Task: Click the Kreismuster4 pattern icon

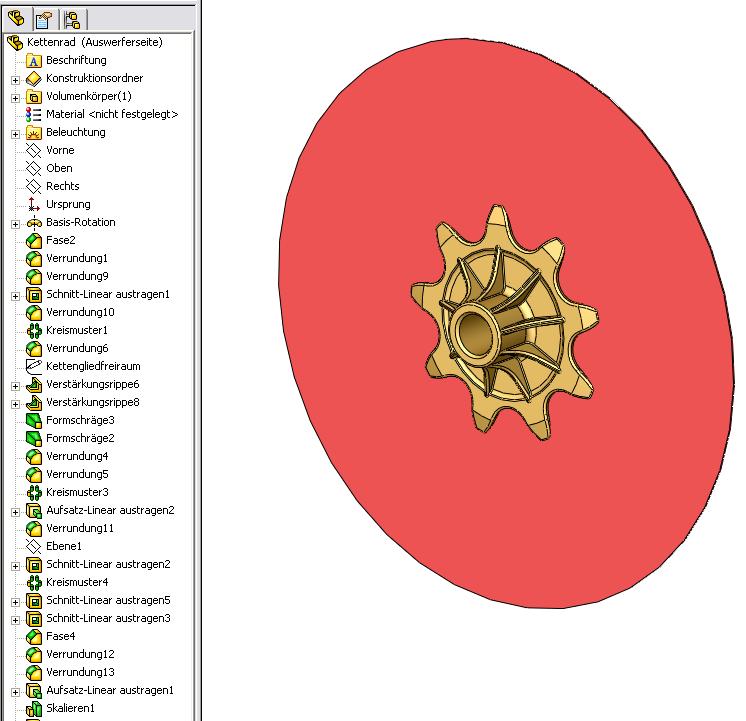Action: (33, 583)
